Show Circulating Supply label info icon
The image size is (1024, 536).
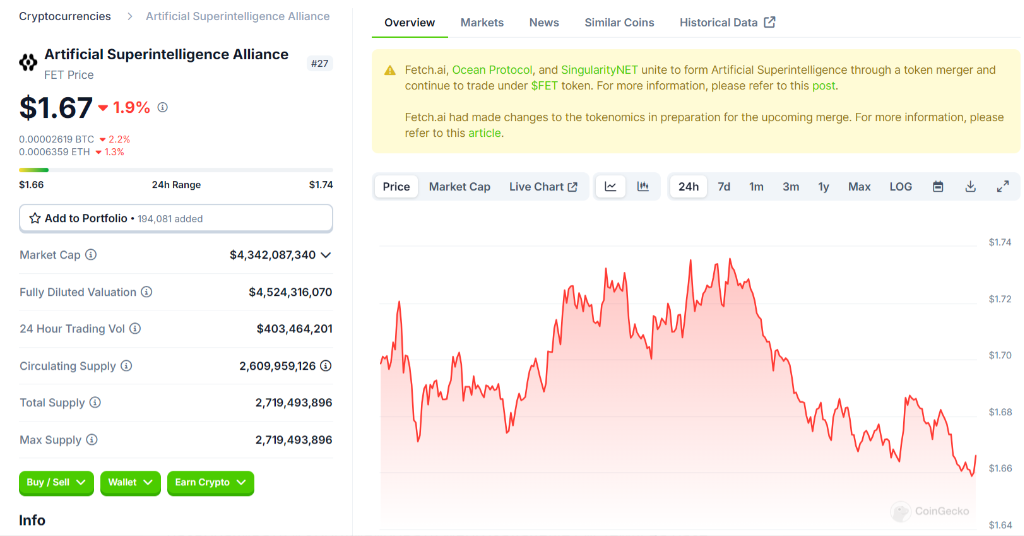[127, 366]
